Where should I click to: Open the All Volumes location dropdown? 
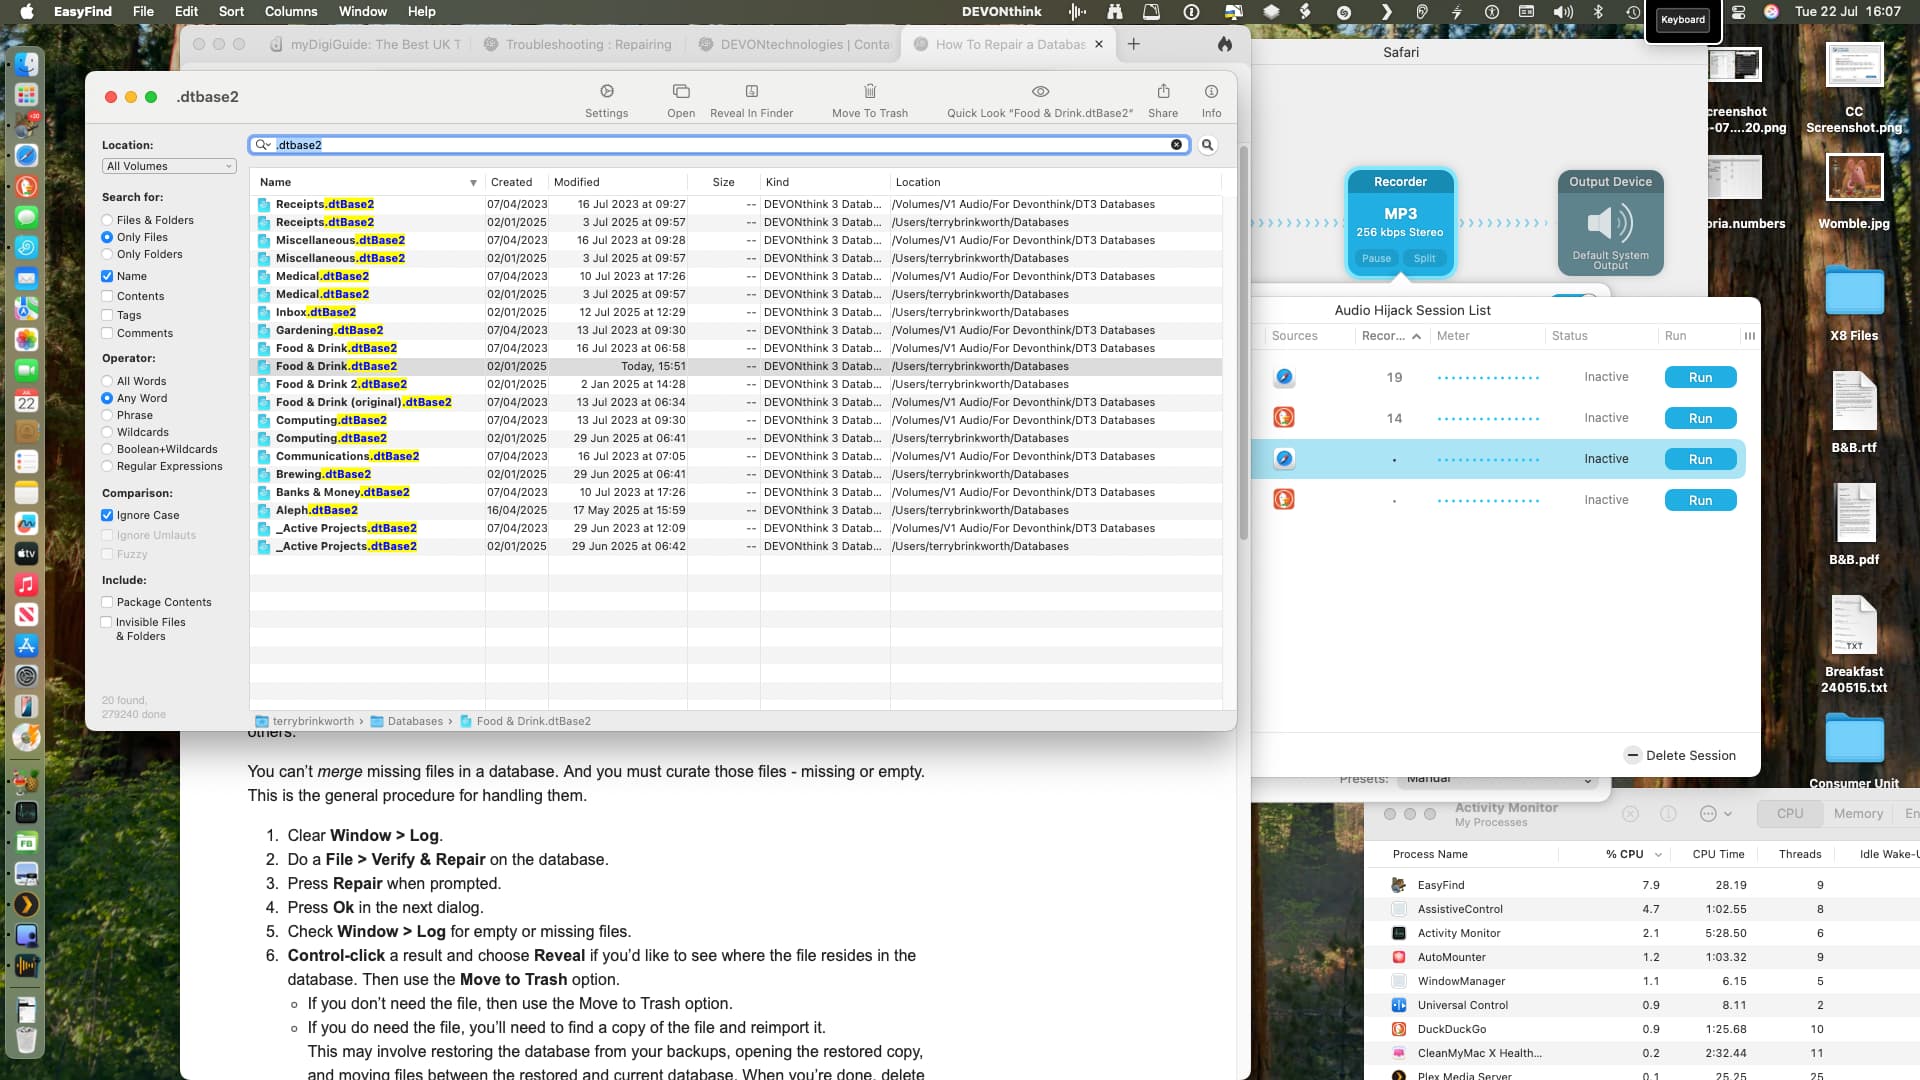tap(168, 166)
